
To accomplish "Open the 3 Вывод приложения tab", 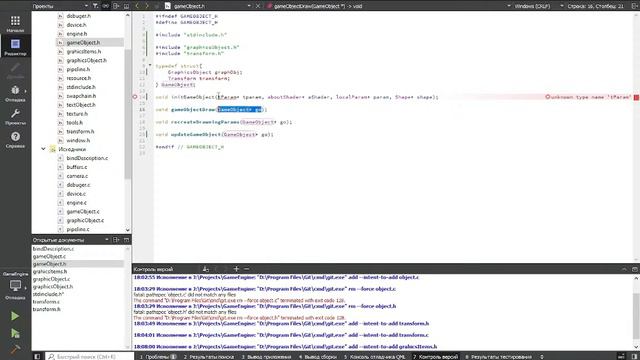I will tap(266, 356).
